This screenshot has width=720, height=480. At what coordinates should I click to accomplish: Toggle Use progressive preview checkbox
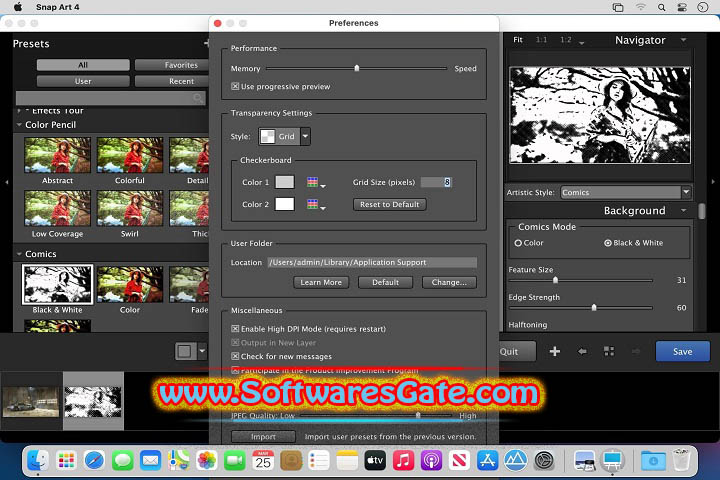click(x=235, y=86)
